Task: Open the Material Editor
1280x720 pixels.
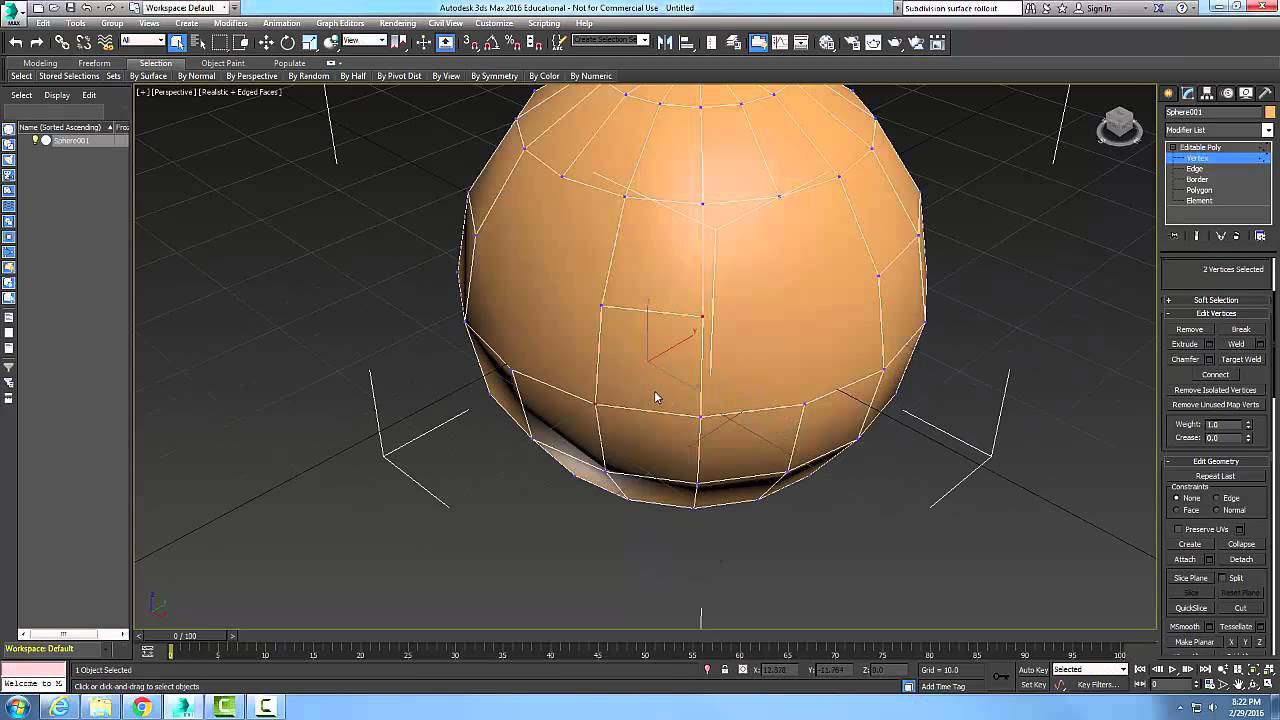Action: click(x=827, y=42)
